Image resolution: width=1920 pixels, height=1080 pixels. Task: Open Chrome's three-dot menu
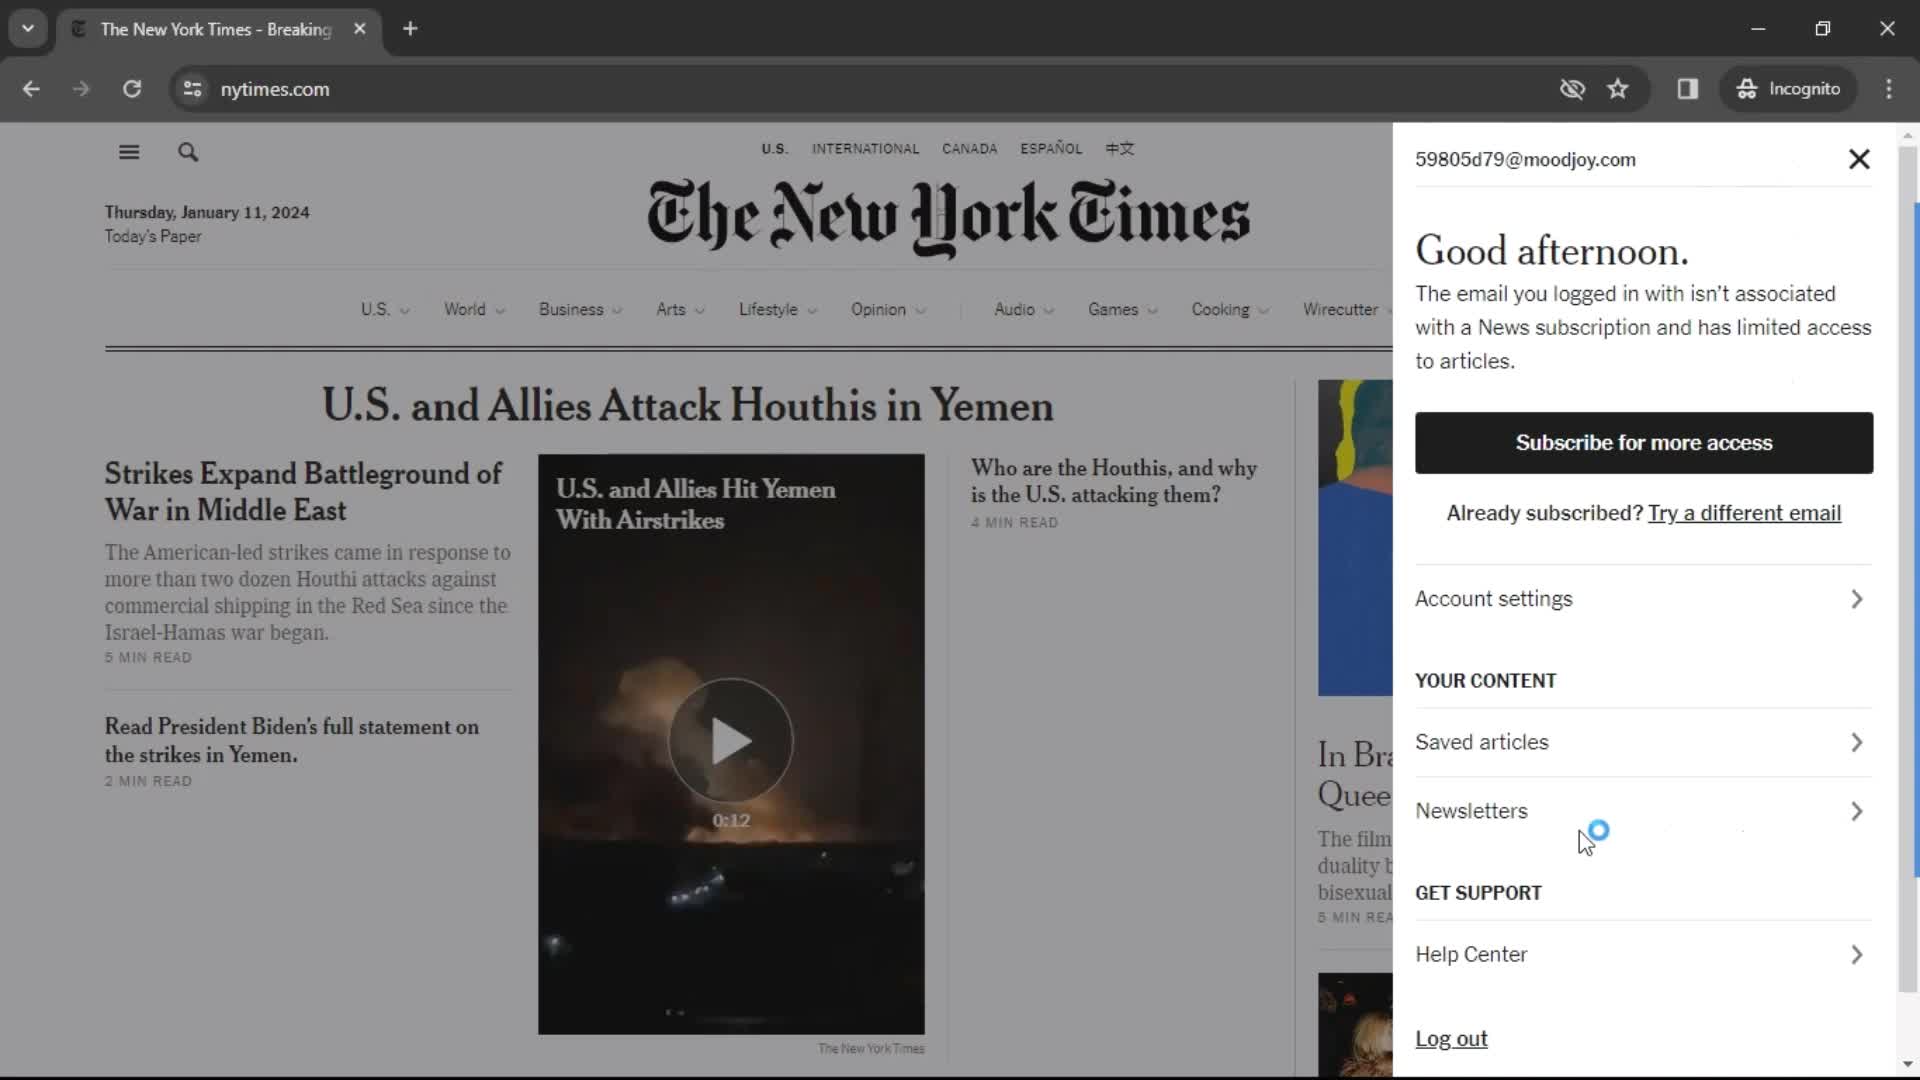[1889, 89]
